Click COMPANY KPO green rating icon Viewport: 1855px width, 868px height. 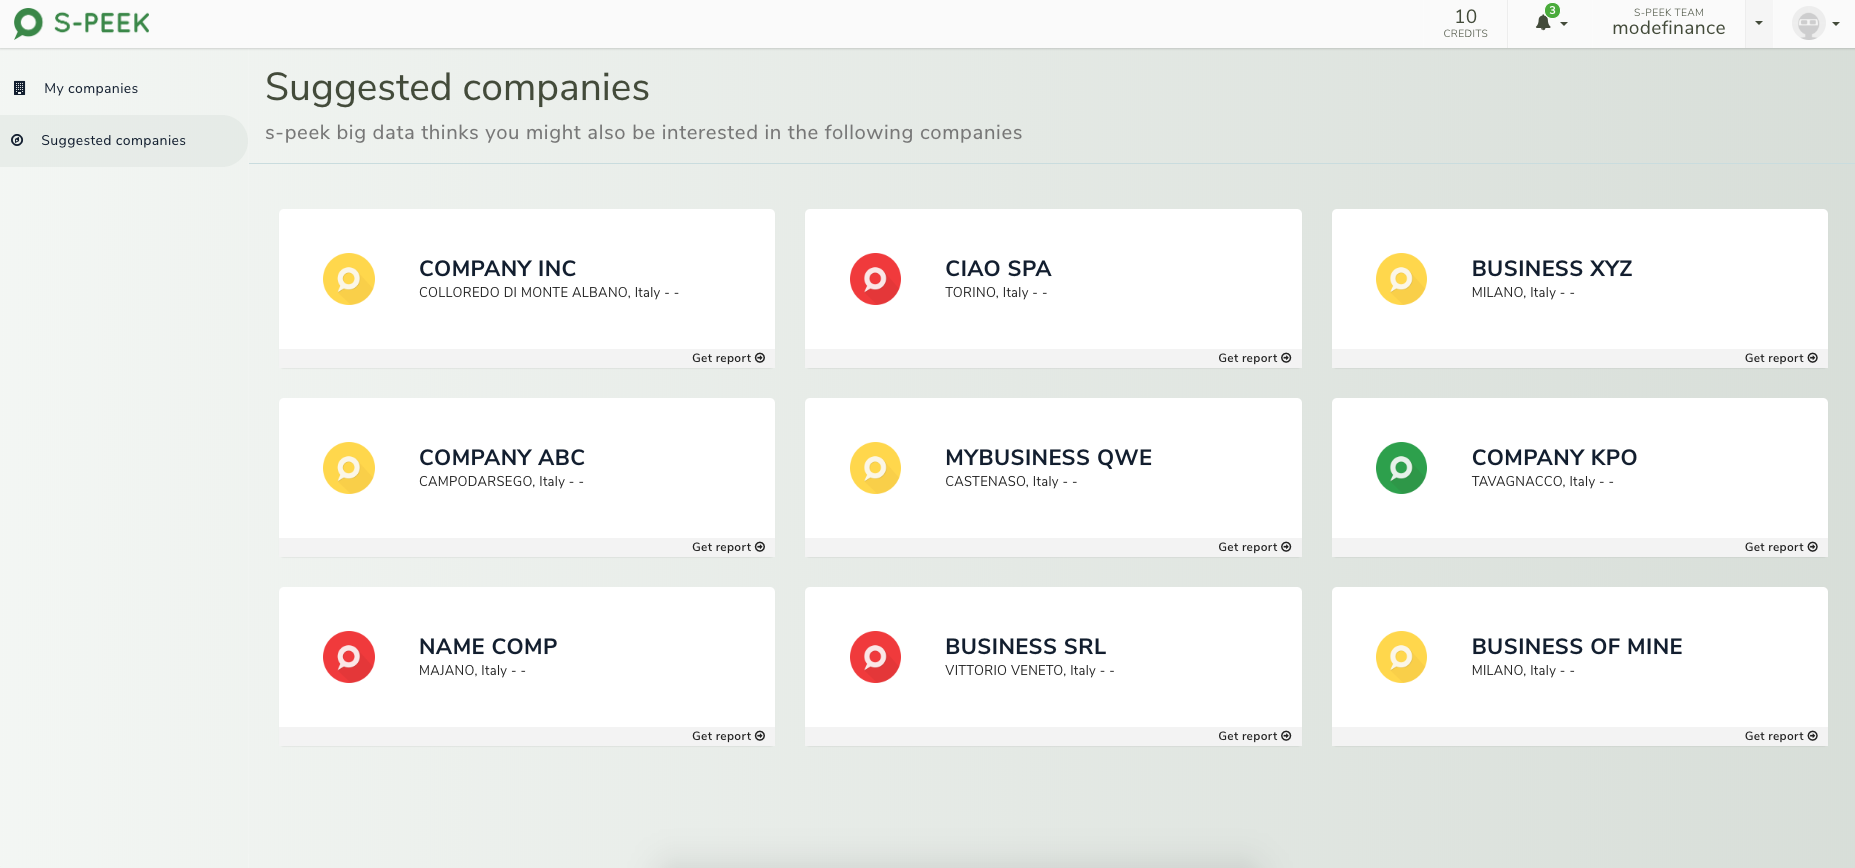(1401, 468)
